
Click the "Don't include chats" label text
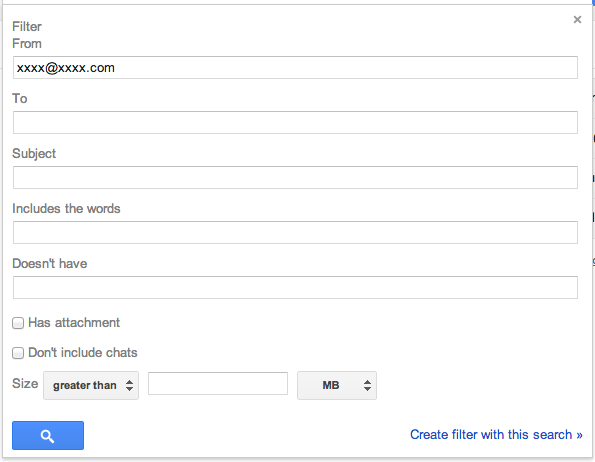coord(83,353)
